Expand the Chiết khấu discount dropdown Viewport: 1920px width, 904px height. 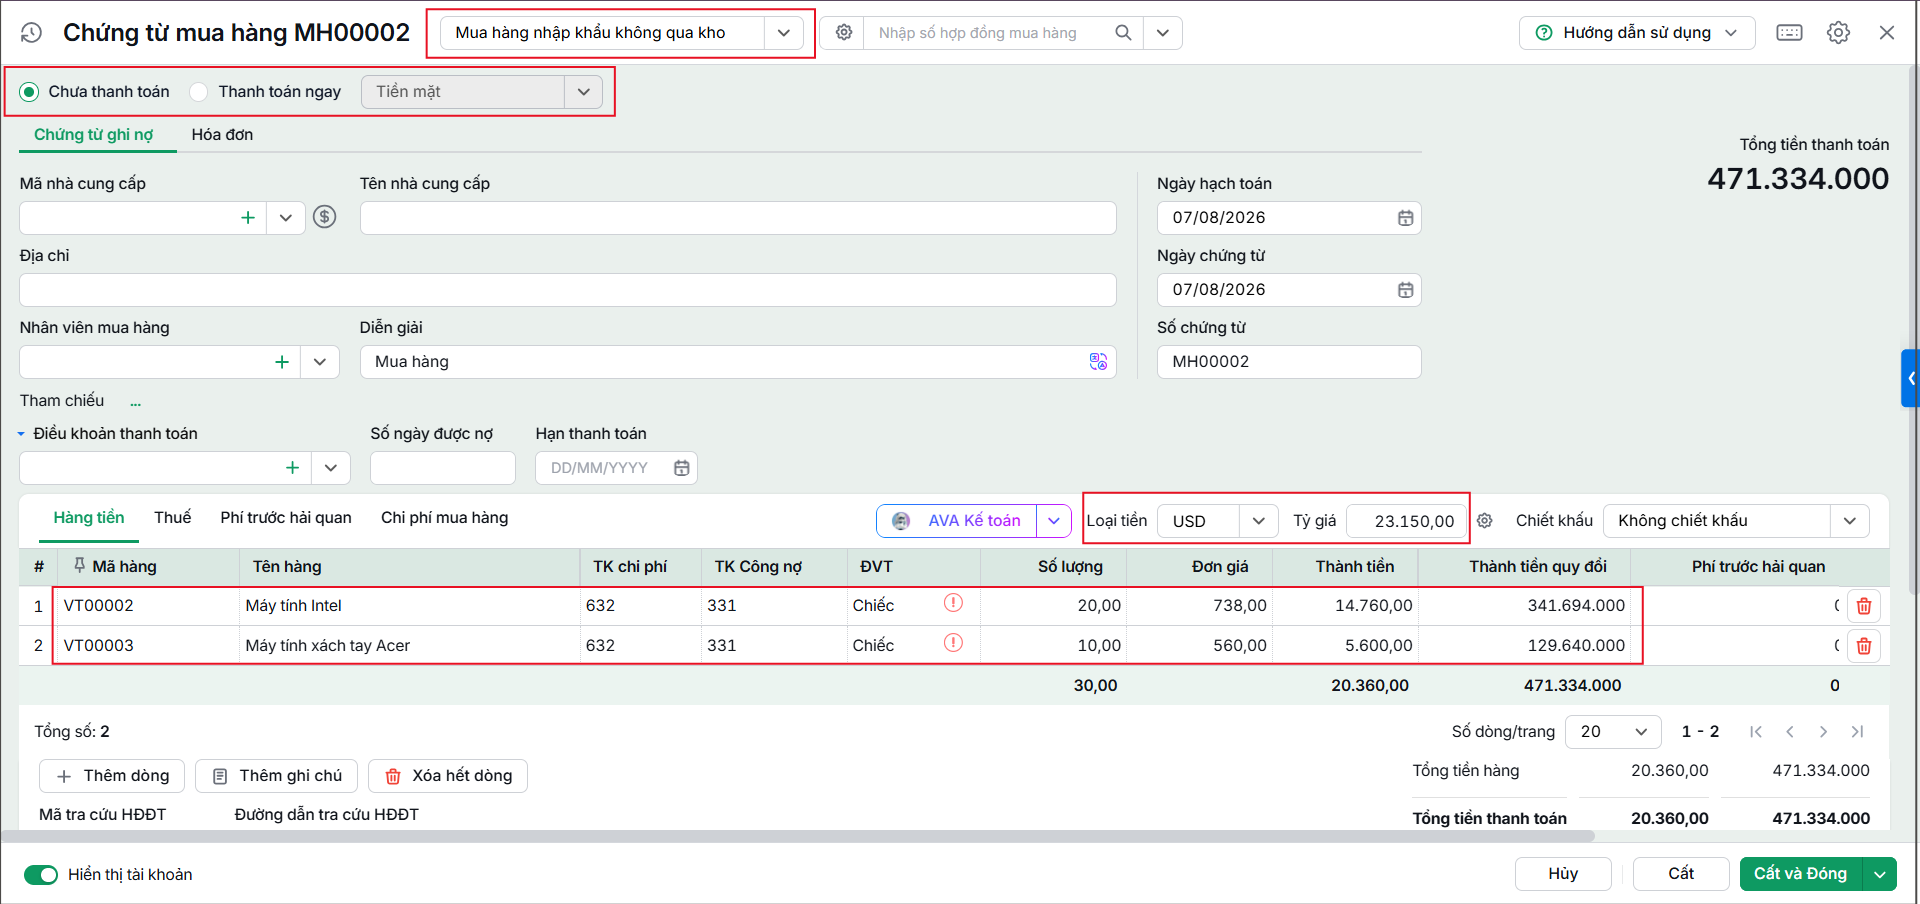tap(1850, 521)
